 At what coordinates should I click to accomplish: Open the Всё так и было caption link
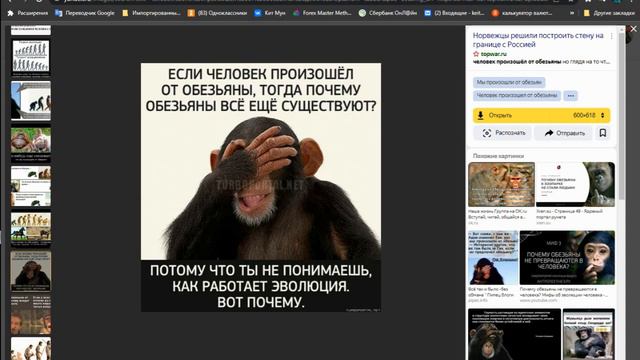tap(491, 292)
